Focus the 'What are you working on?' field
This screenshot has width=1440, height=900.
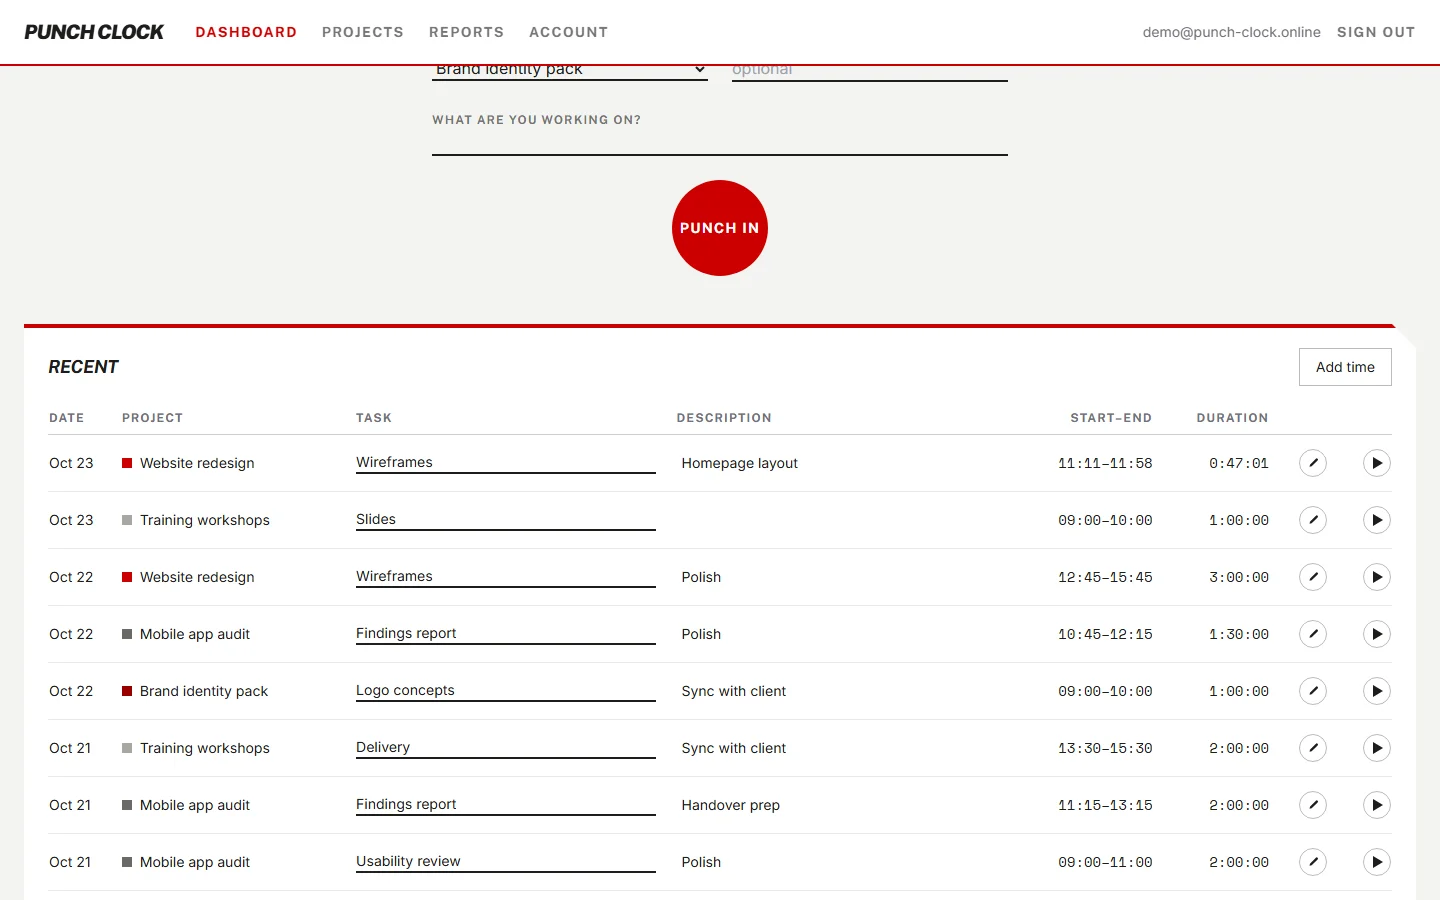click(720, 143)
